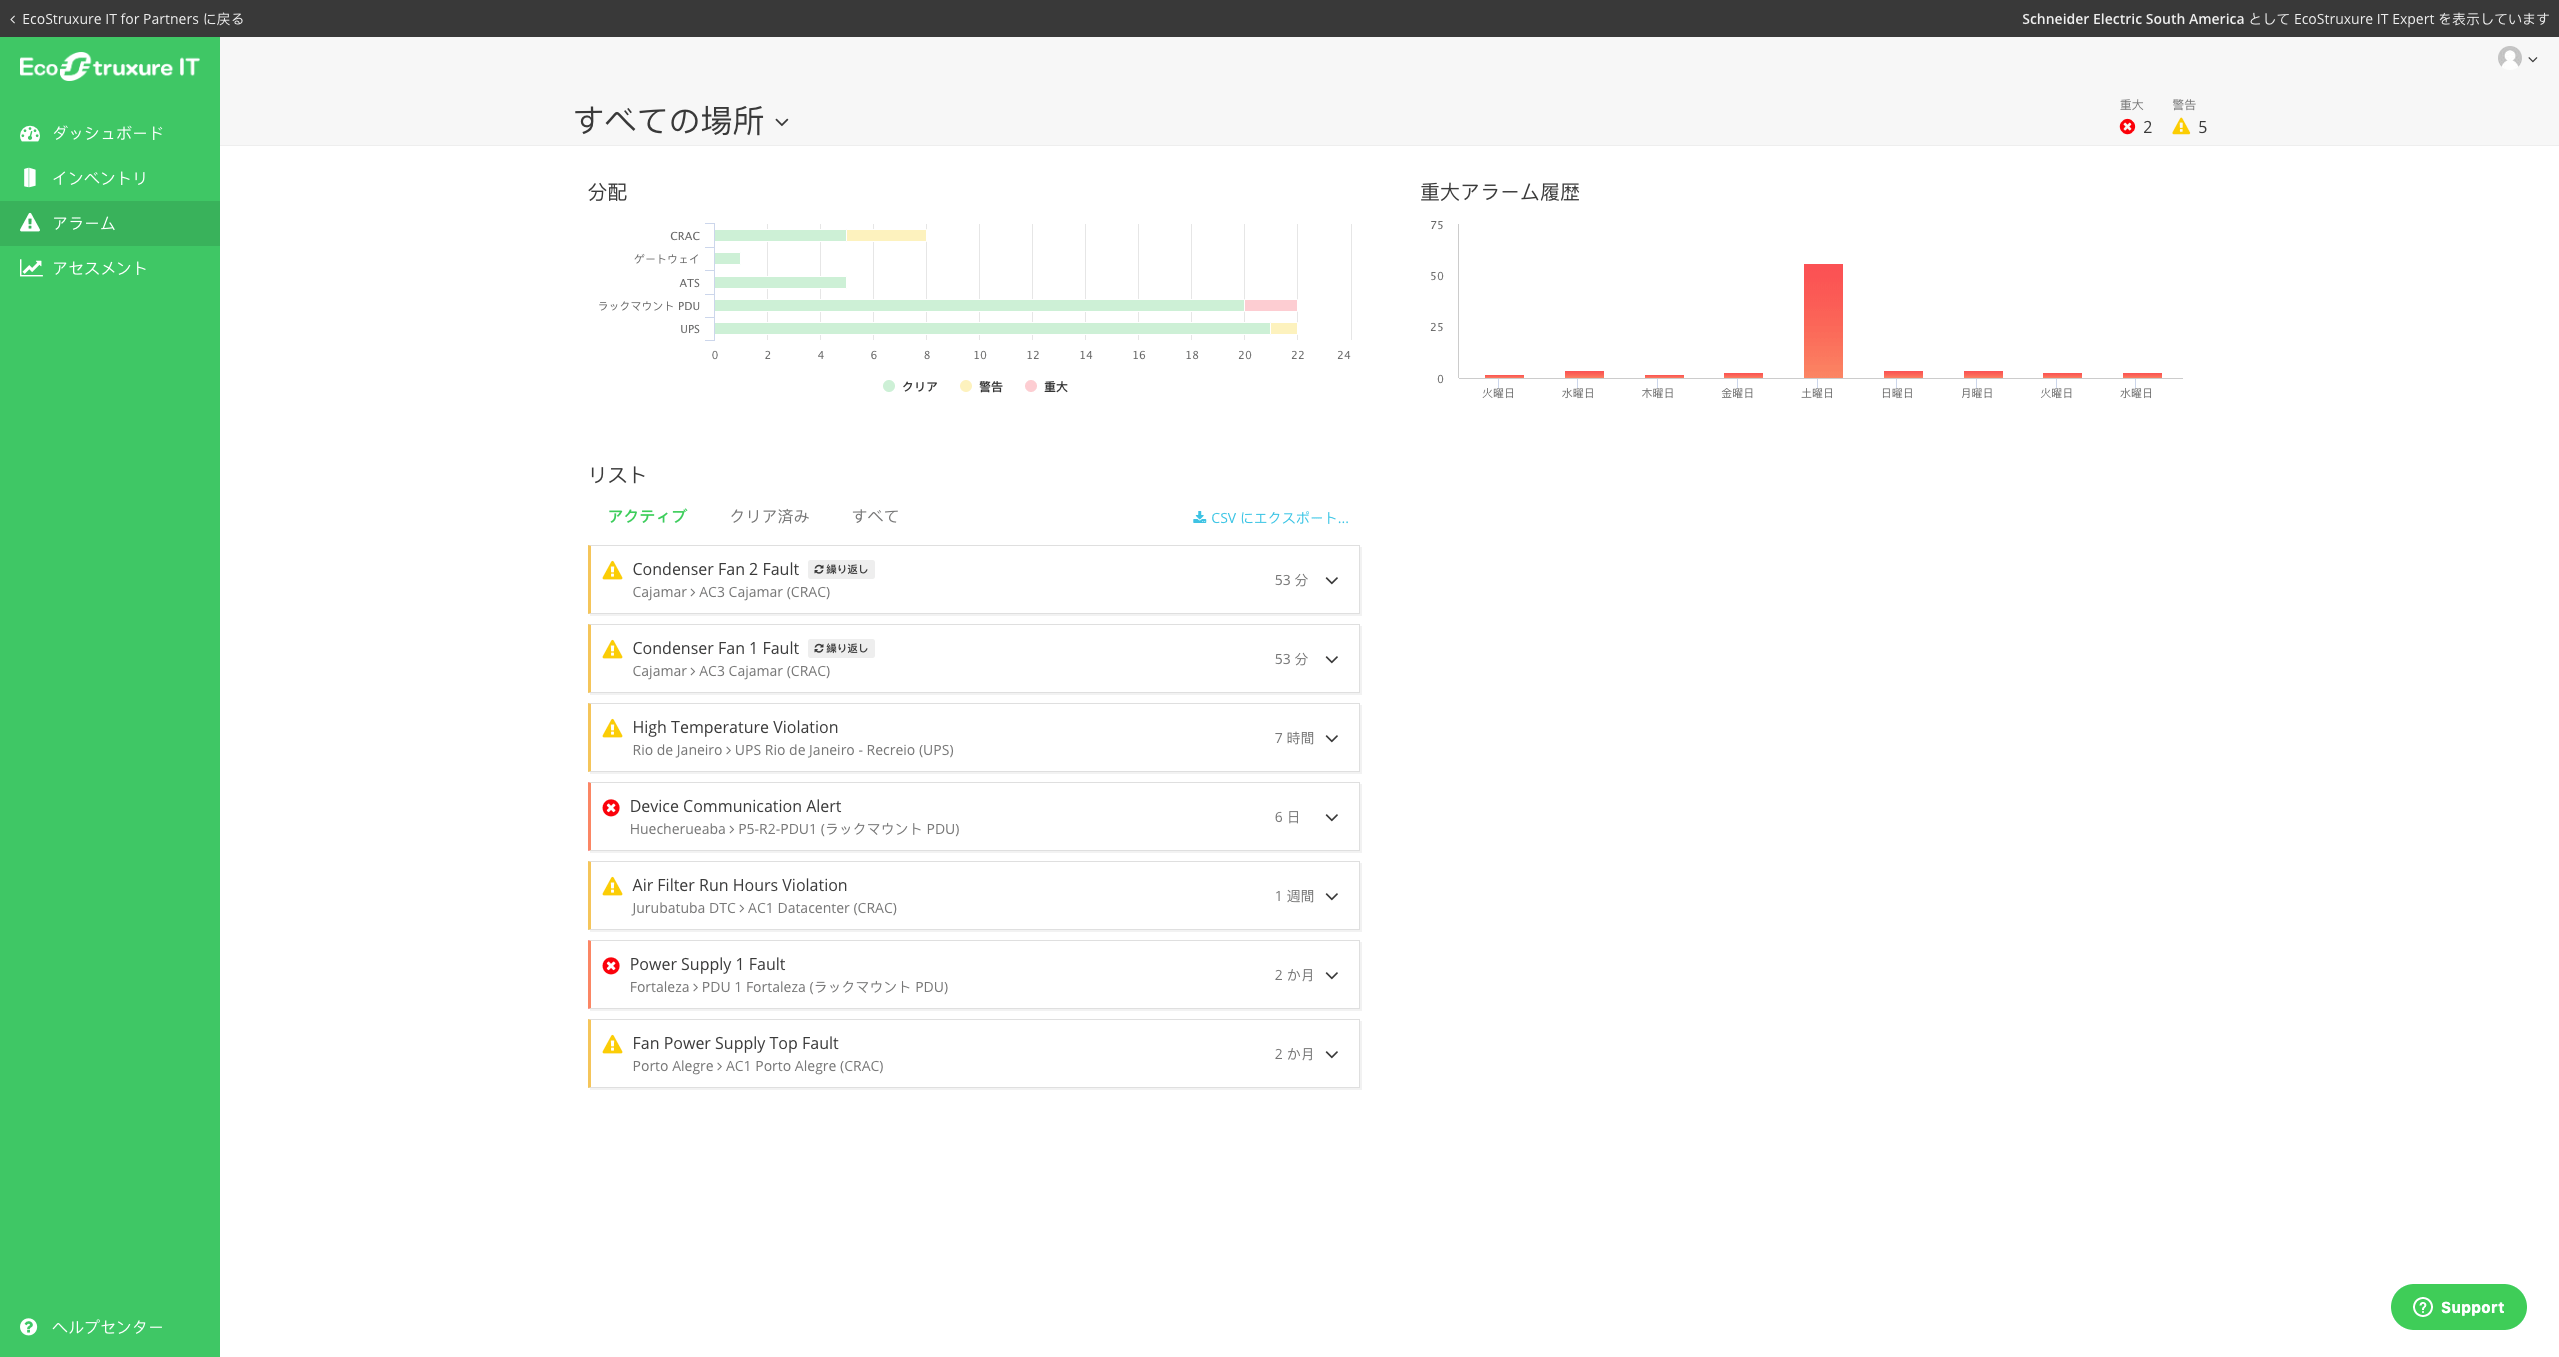Select the すべて tab
Screen dimensions: 2559x1357
click(x=875, y=516)
